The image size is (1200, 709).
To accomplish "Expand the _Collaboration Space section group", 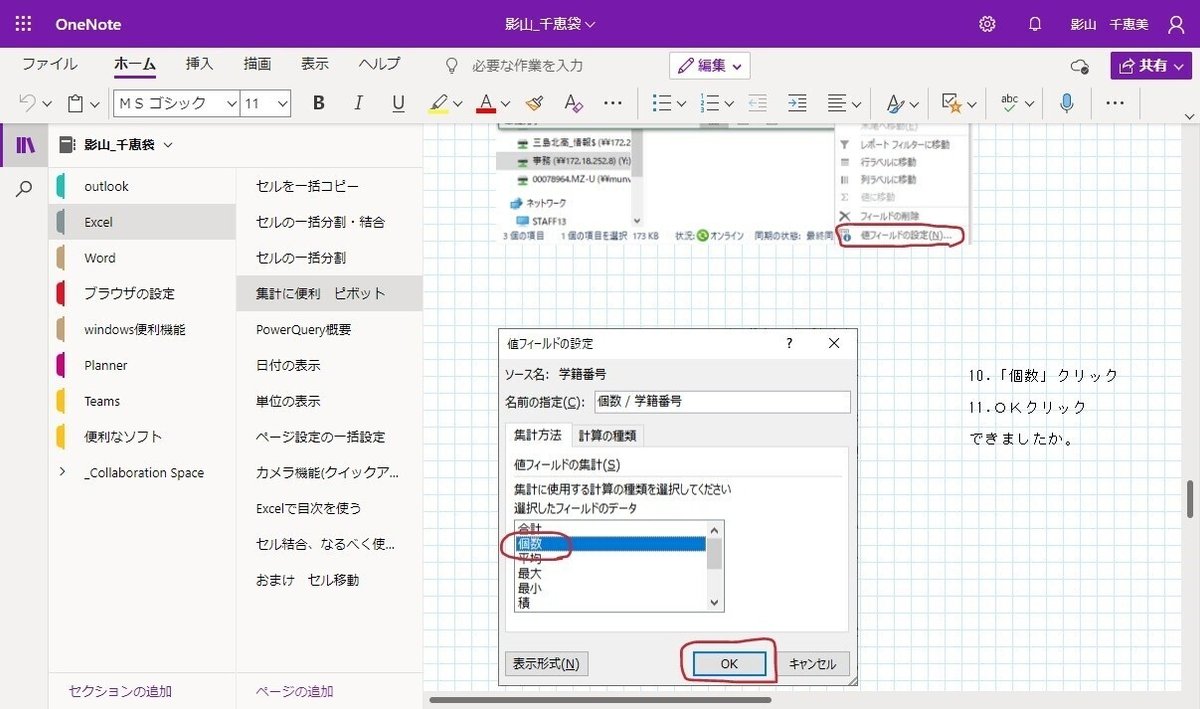I will click(x=61, y=472).
